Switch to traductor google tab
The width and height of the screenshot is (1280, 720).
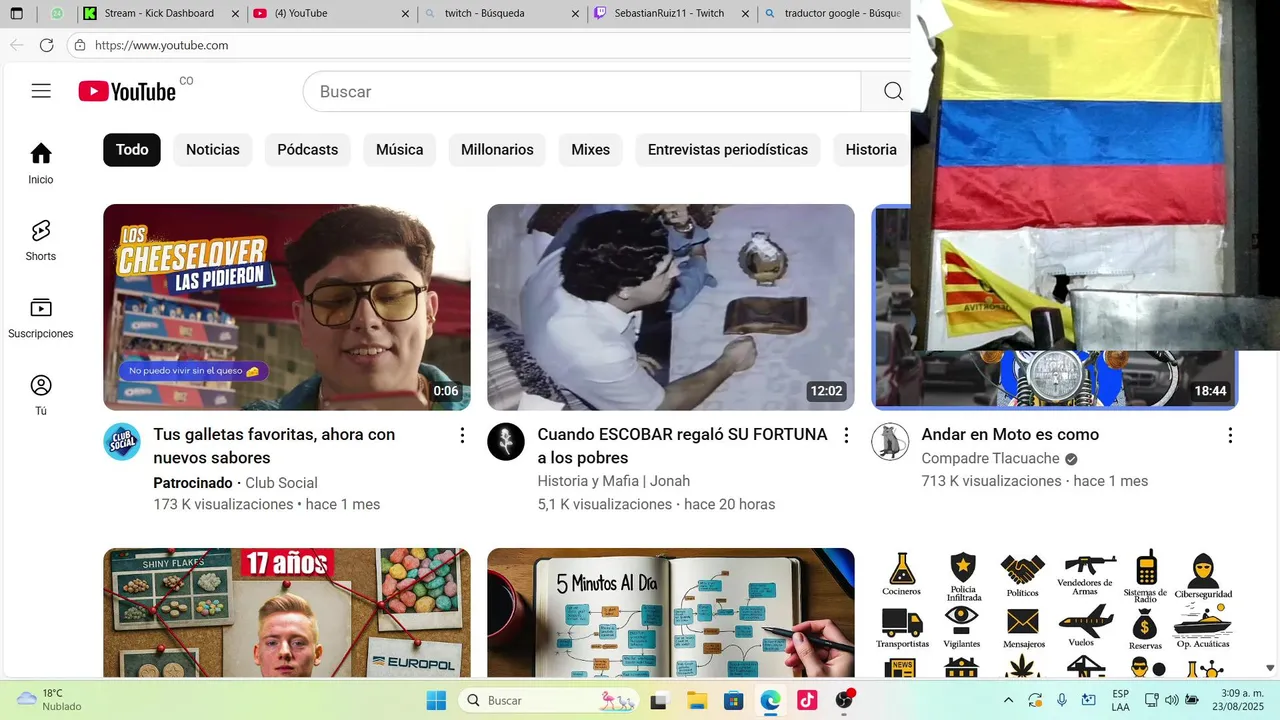pos(834,13)
